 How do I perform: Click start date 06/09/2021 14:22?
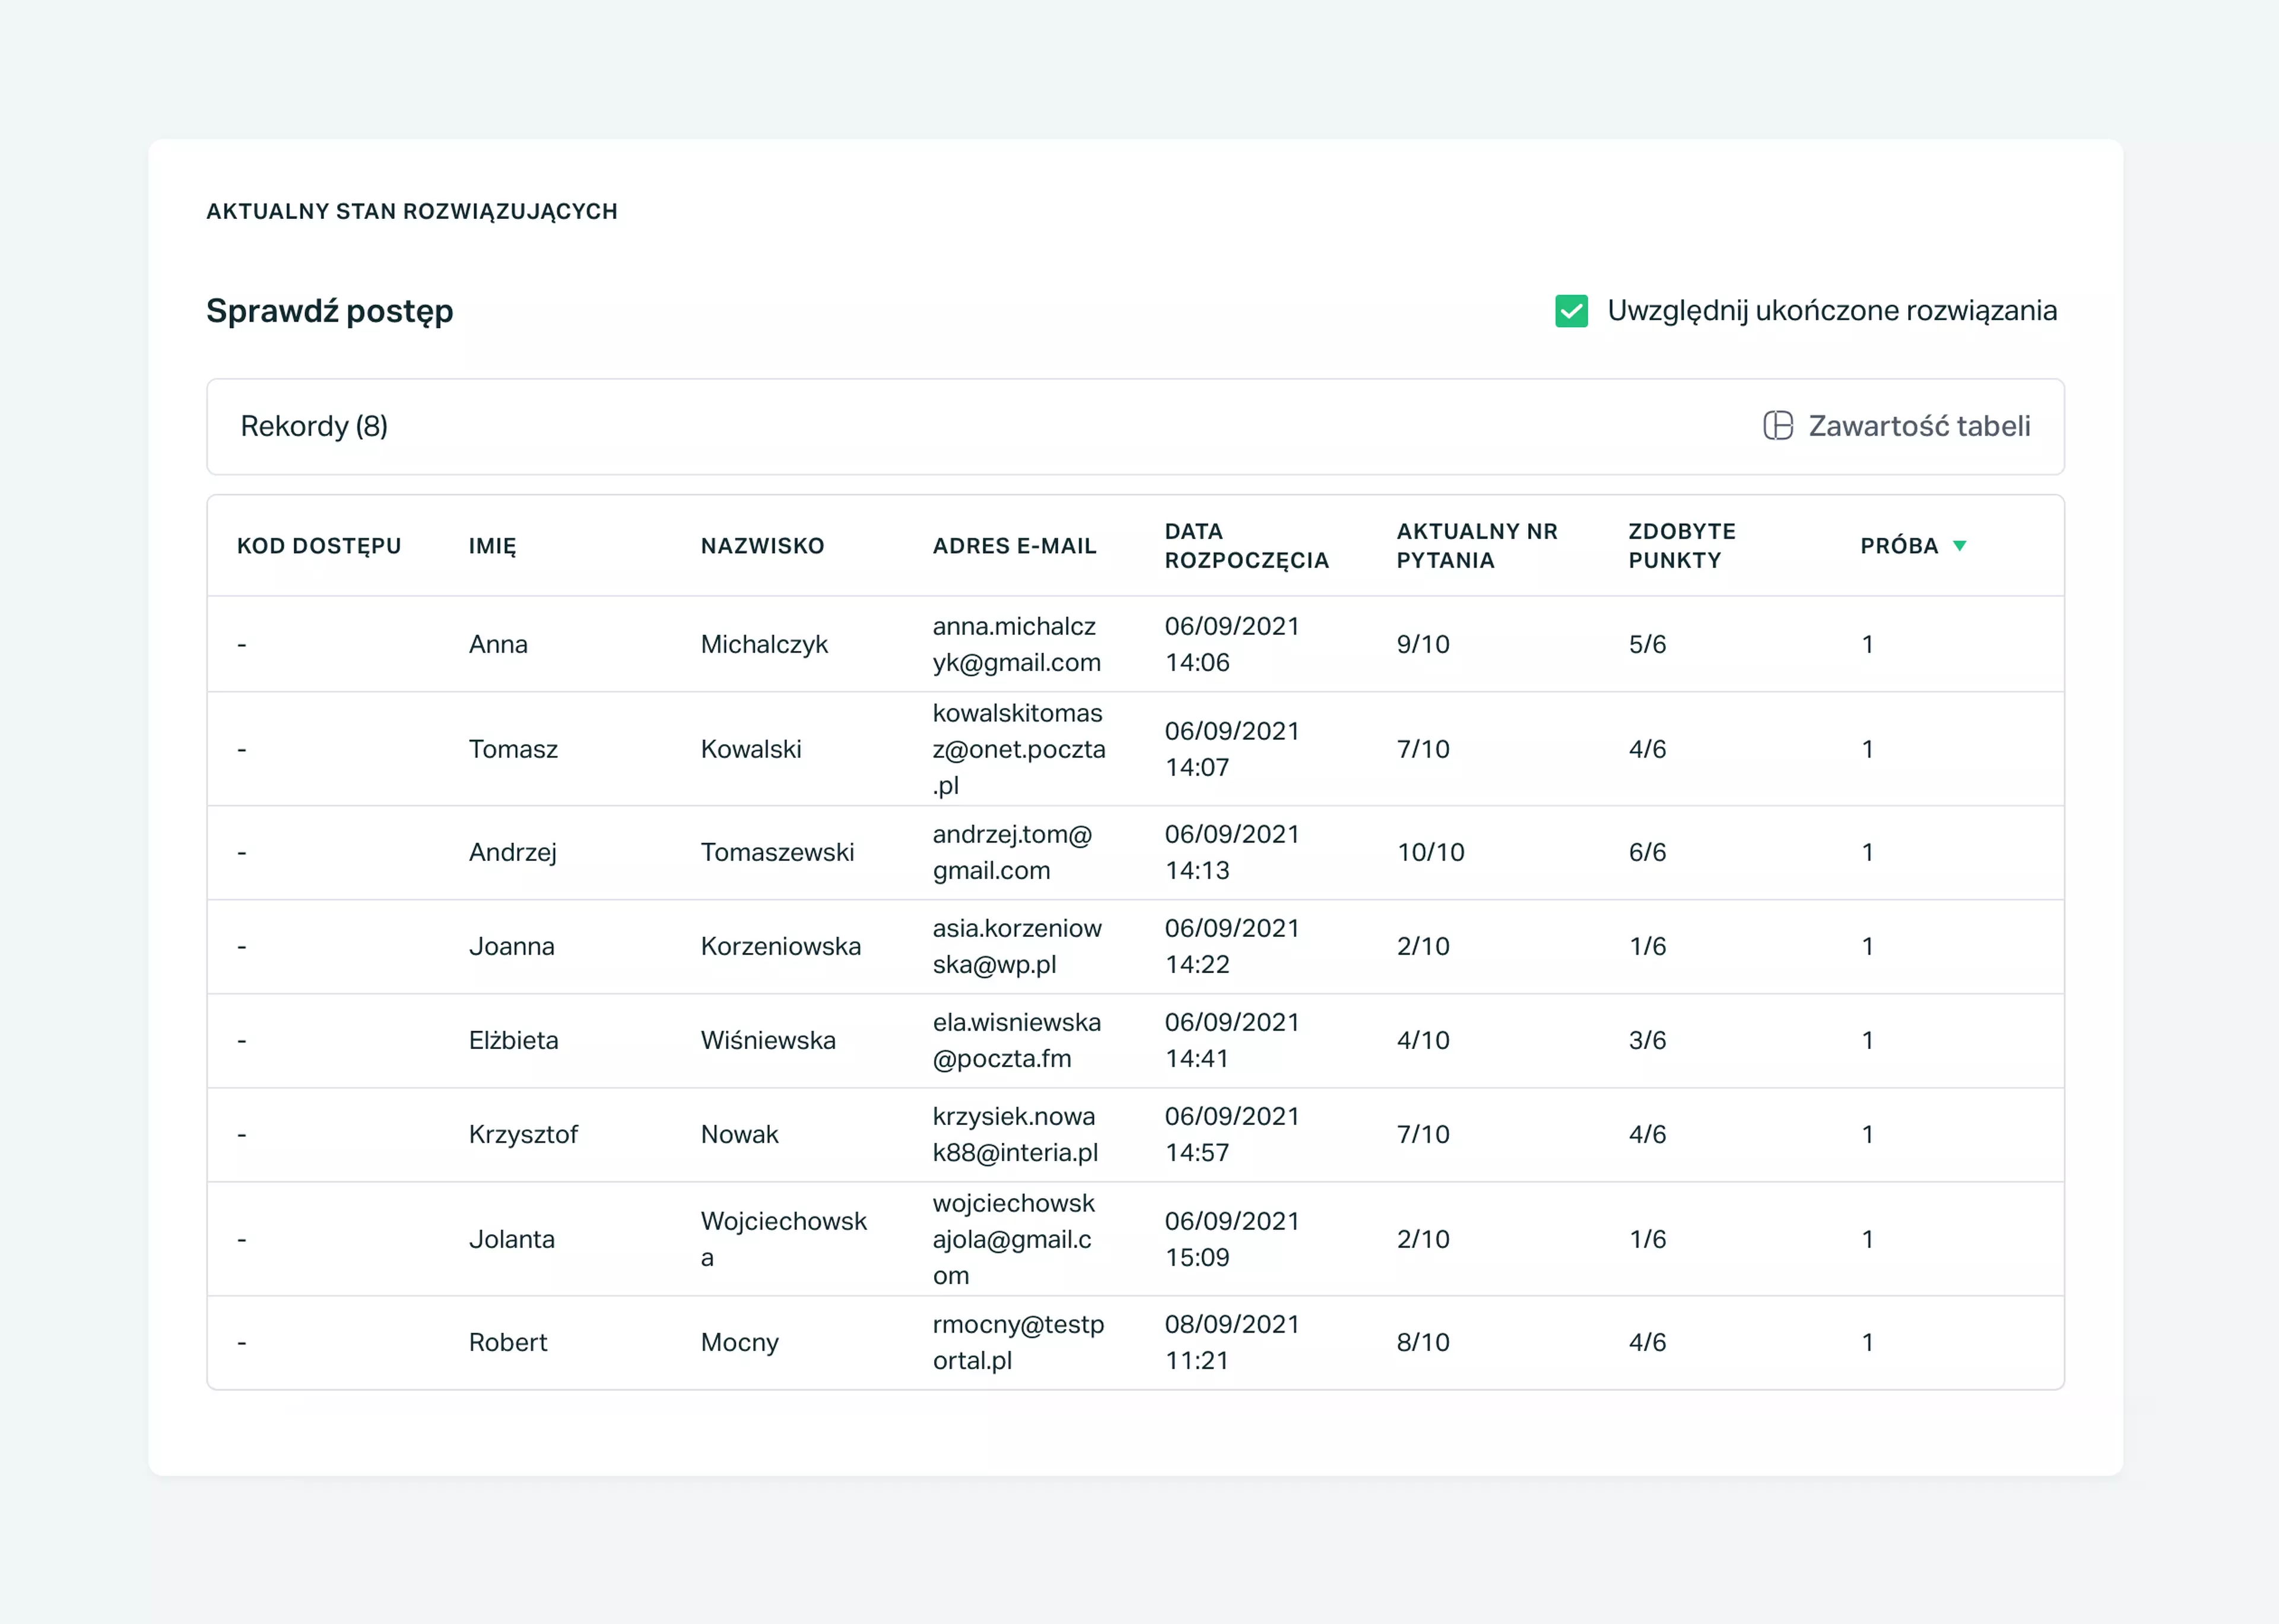coord(1232,946)
